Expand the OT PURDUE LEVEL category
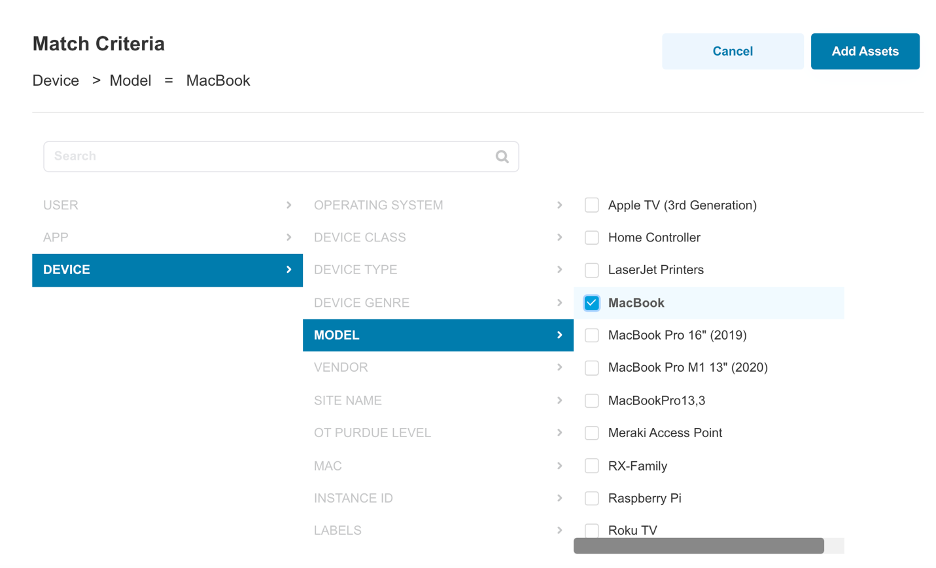Viewport: 936px width, 568px height. tap(438, 433)
